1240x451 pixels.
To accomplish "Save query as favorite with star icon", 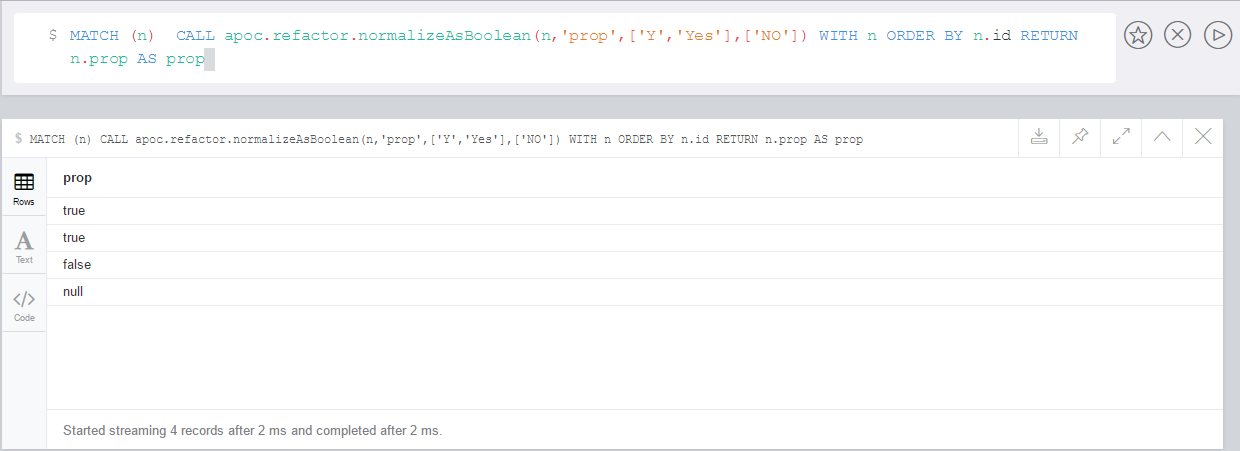I will (x=1138, y=36).
